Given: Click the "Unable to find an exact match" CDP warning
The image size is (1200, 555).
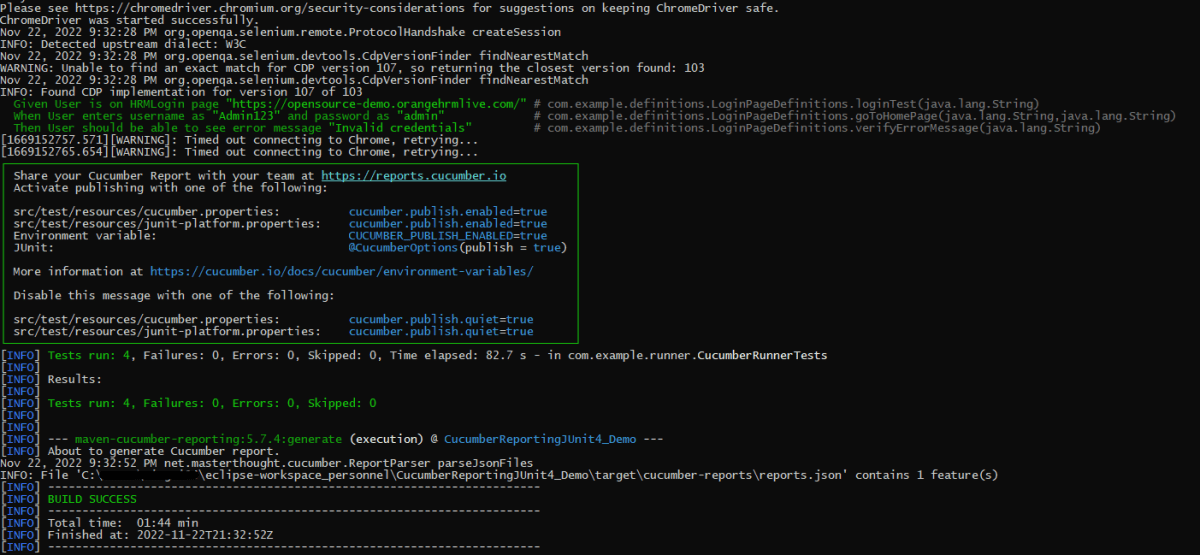Looking at the screenshot, I should click(352, 68).
